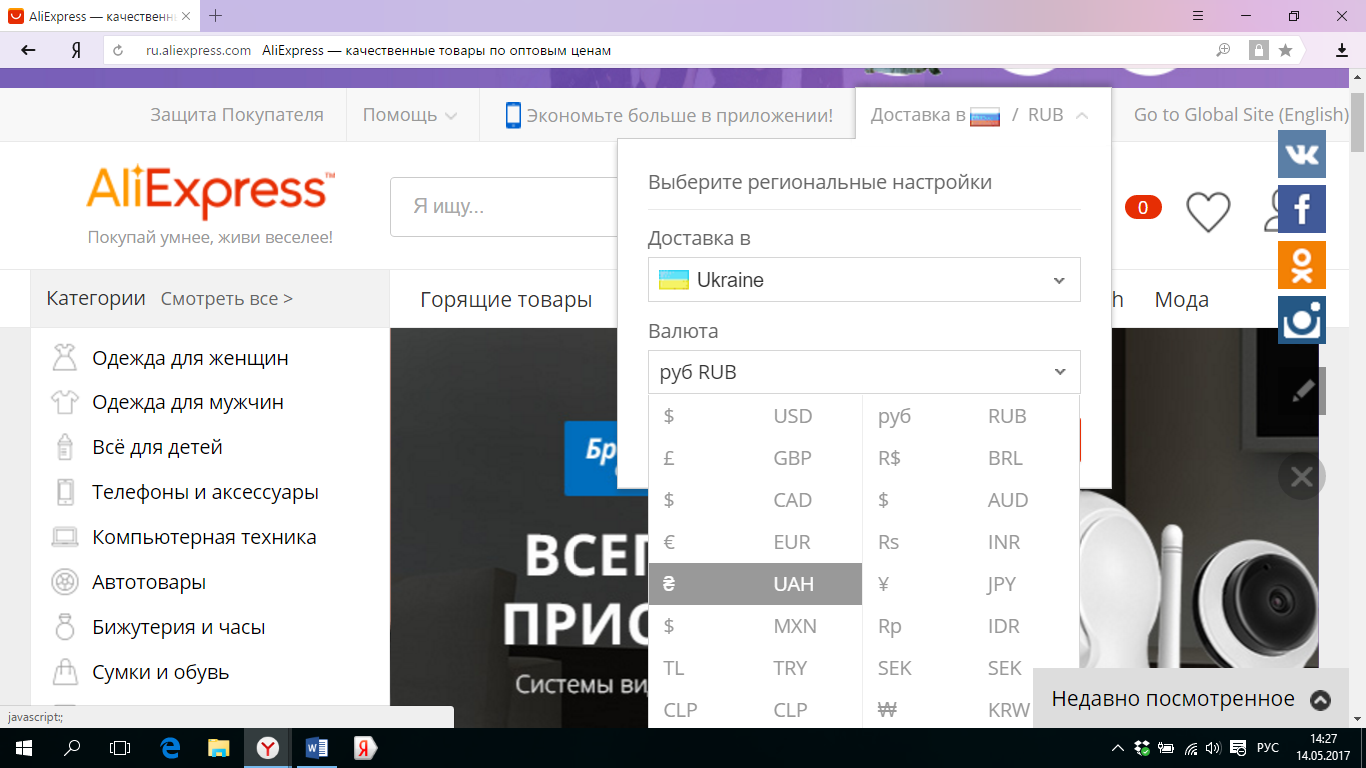The image size is (1366, 768).
Task: Open File Explorer from taskbar
Action: [219, 747]
